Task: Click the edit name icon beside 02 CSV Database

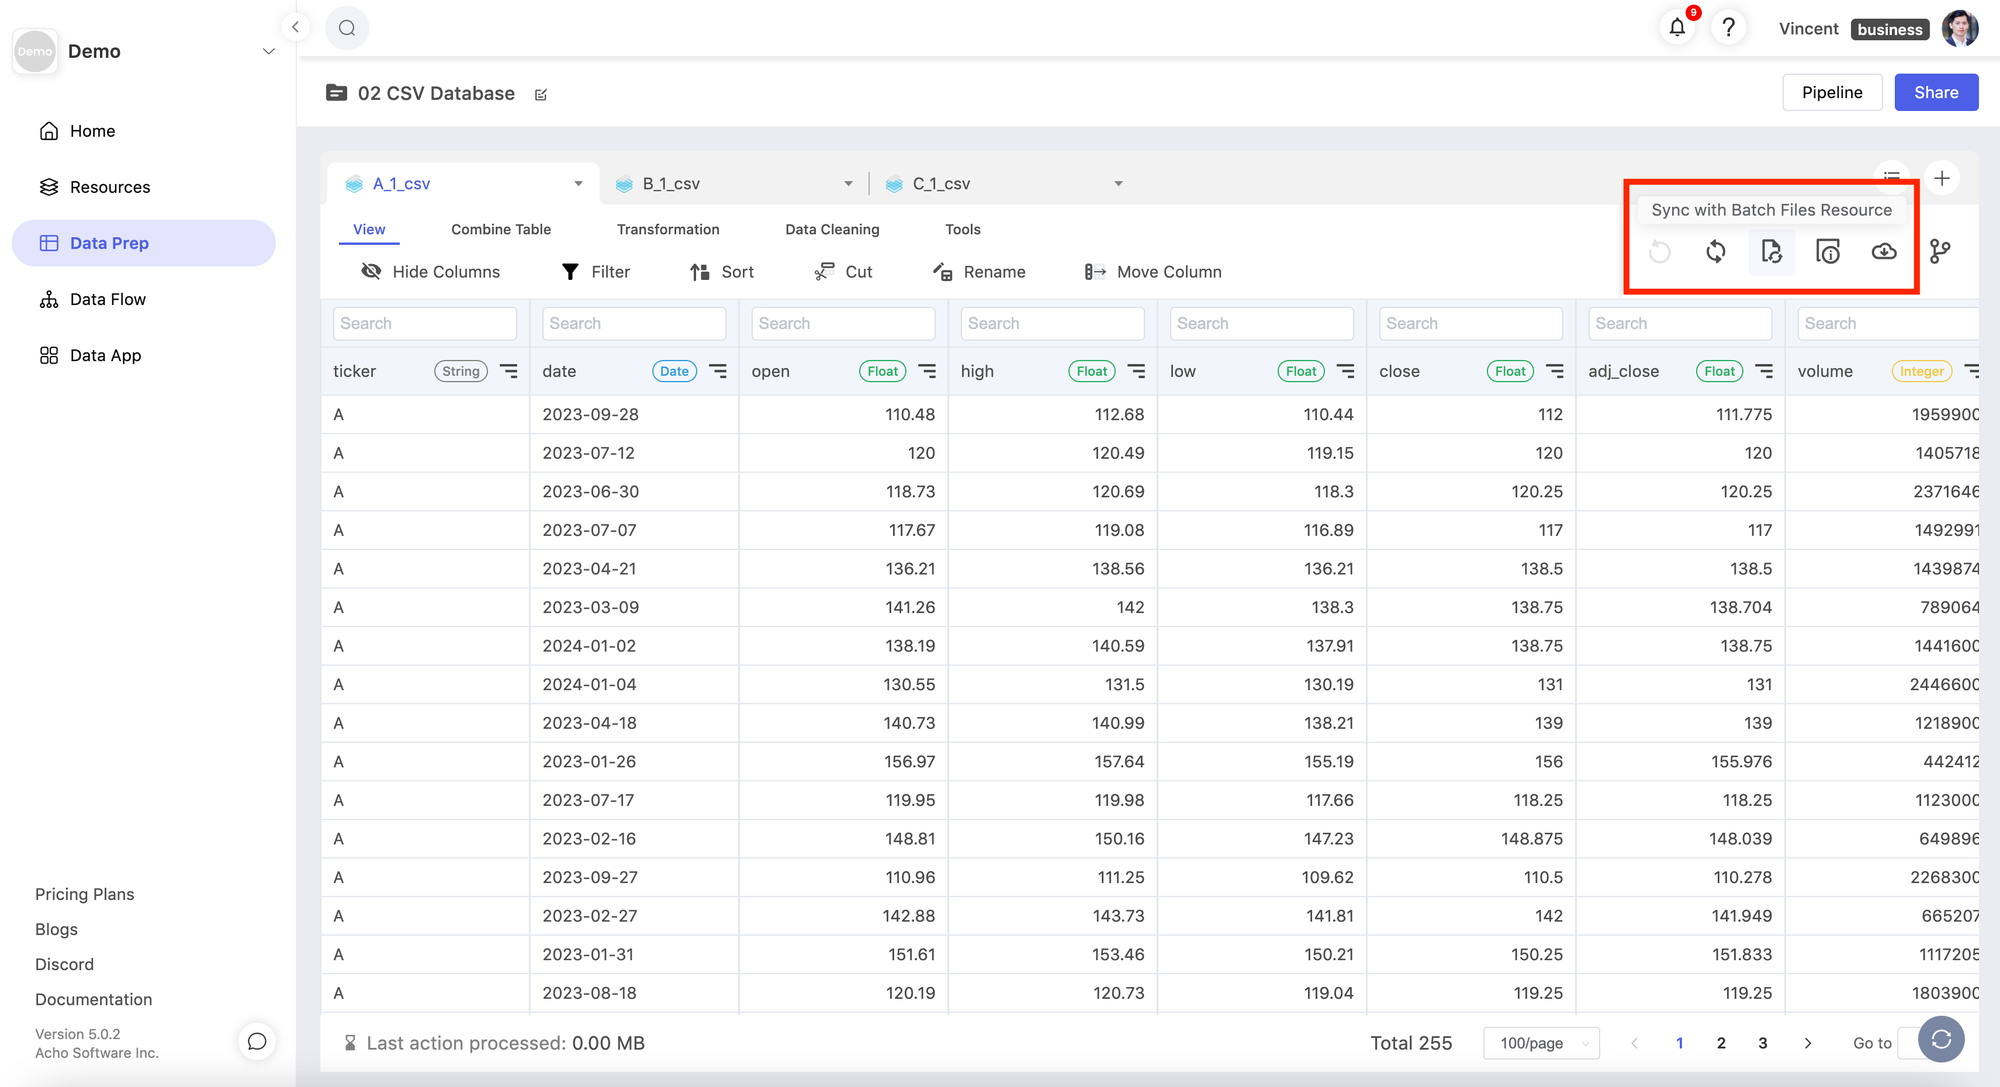Action: point(541,94)
